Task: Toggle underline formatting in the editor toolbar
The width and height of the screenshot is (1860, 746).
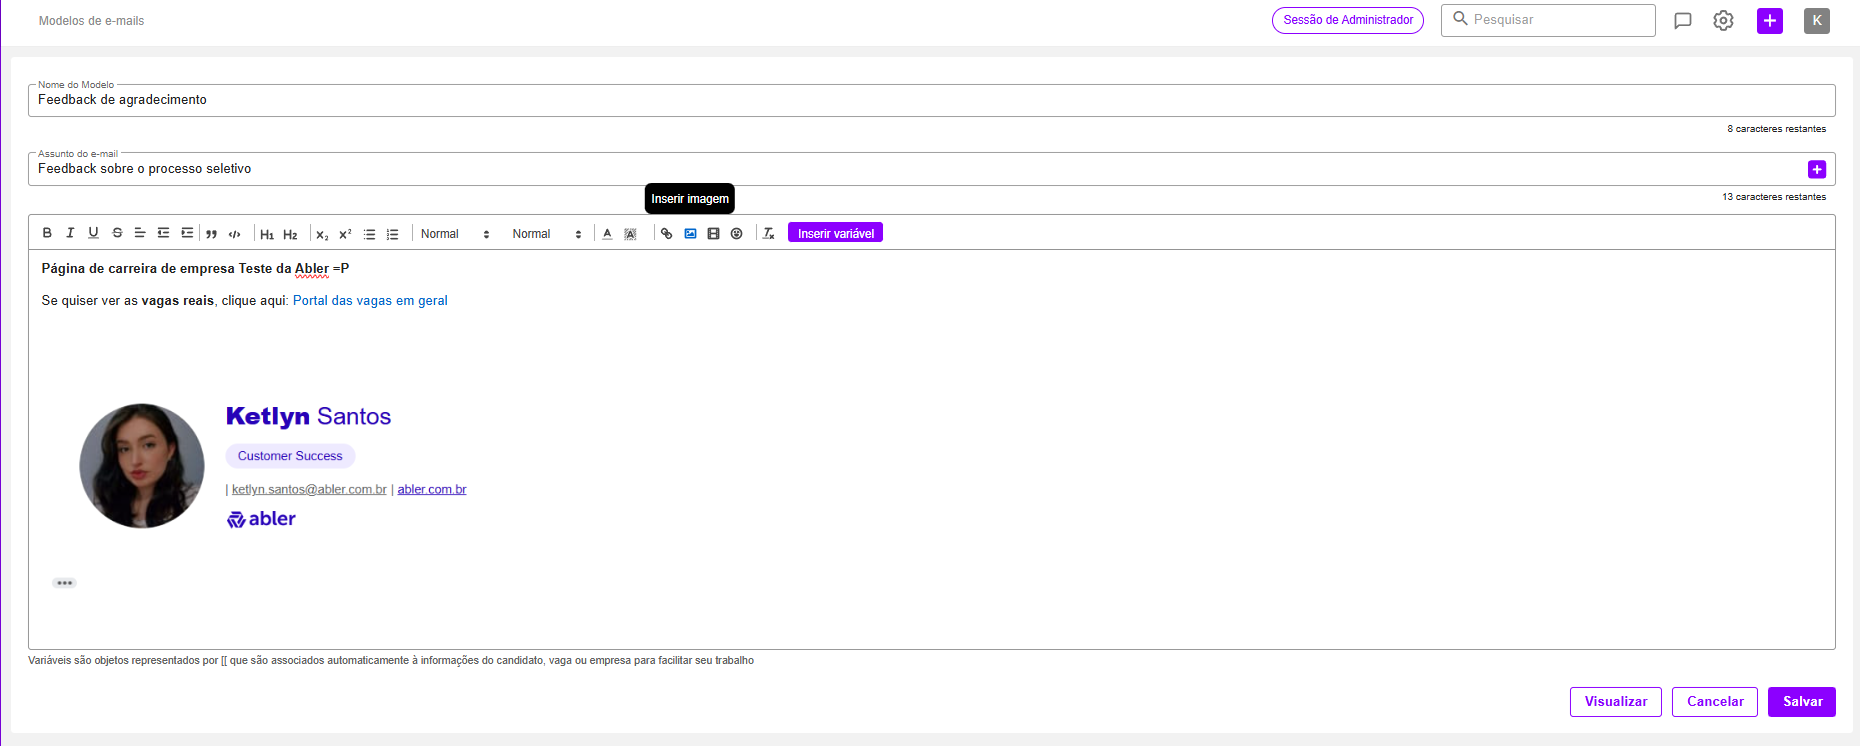Action: coord(93,233)
